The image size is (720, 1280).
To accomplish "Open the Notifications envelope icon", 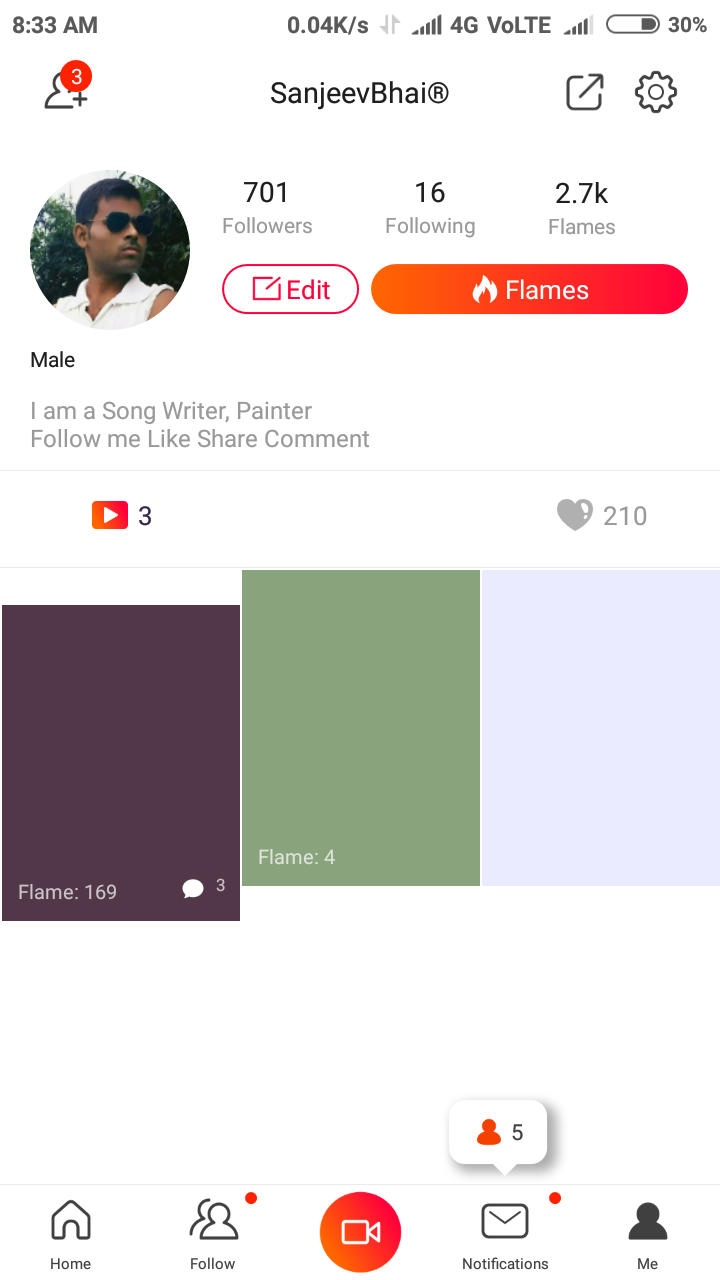I will pyautogui.click(x=504, y=1220).
